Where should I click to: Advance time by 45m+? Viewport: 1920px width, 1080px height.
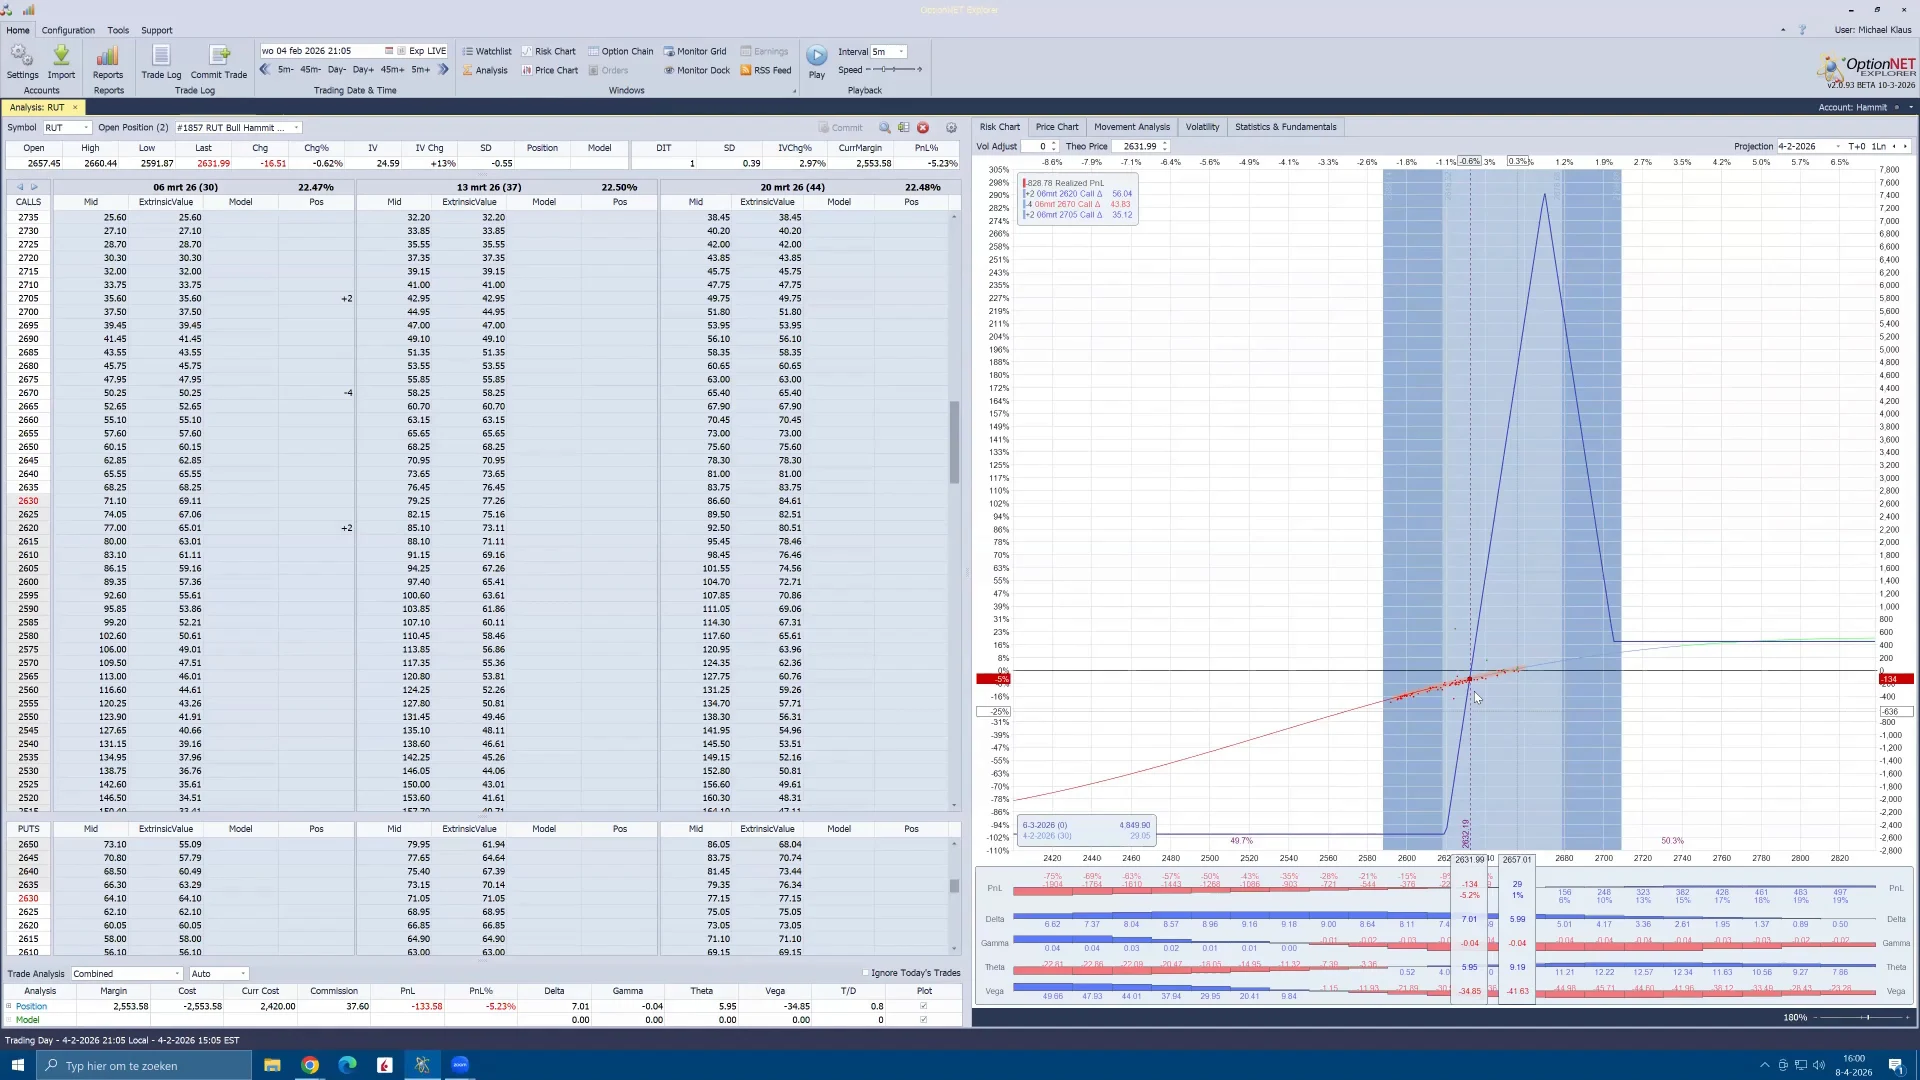click(392, 70)
